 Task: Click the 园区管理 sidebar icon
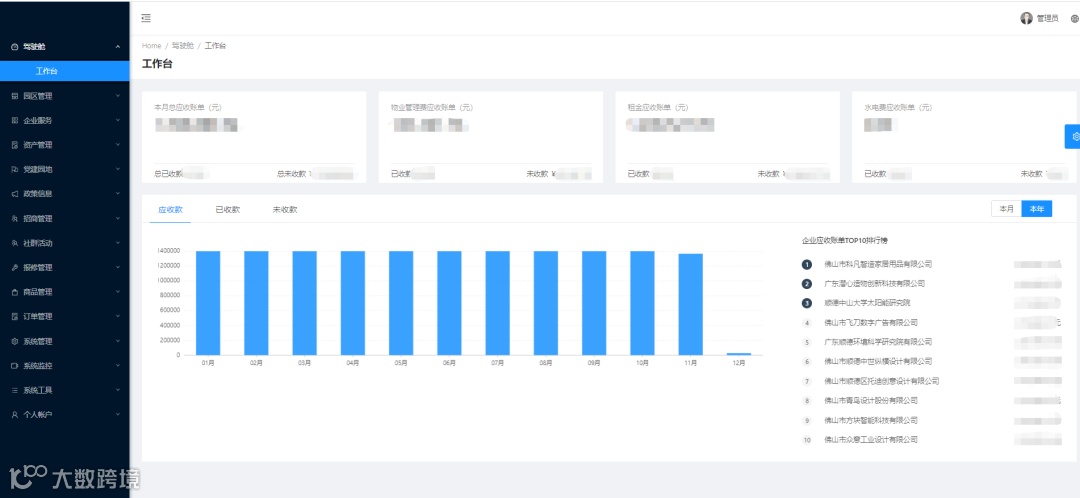coord(15,96)
